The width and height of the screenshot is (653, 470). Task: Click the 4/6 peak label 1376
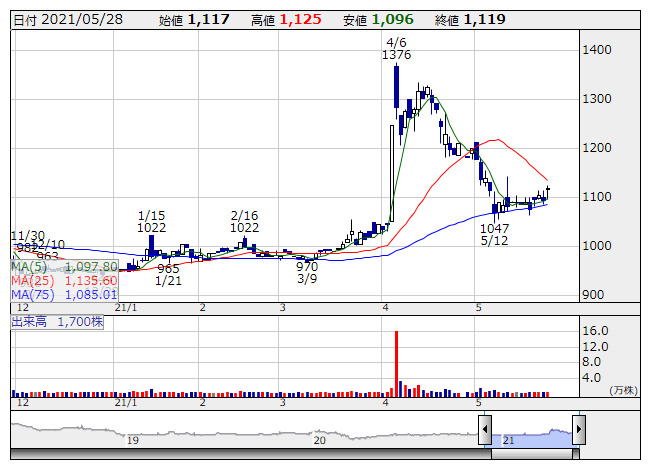click(x=396, y=55)
